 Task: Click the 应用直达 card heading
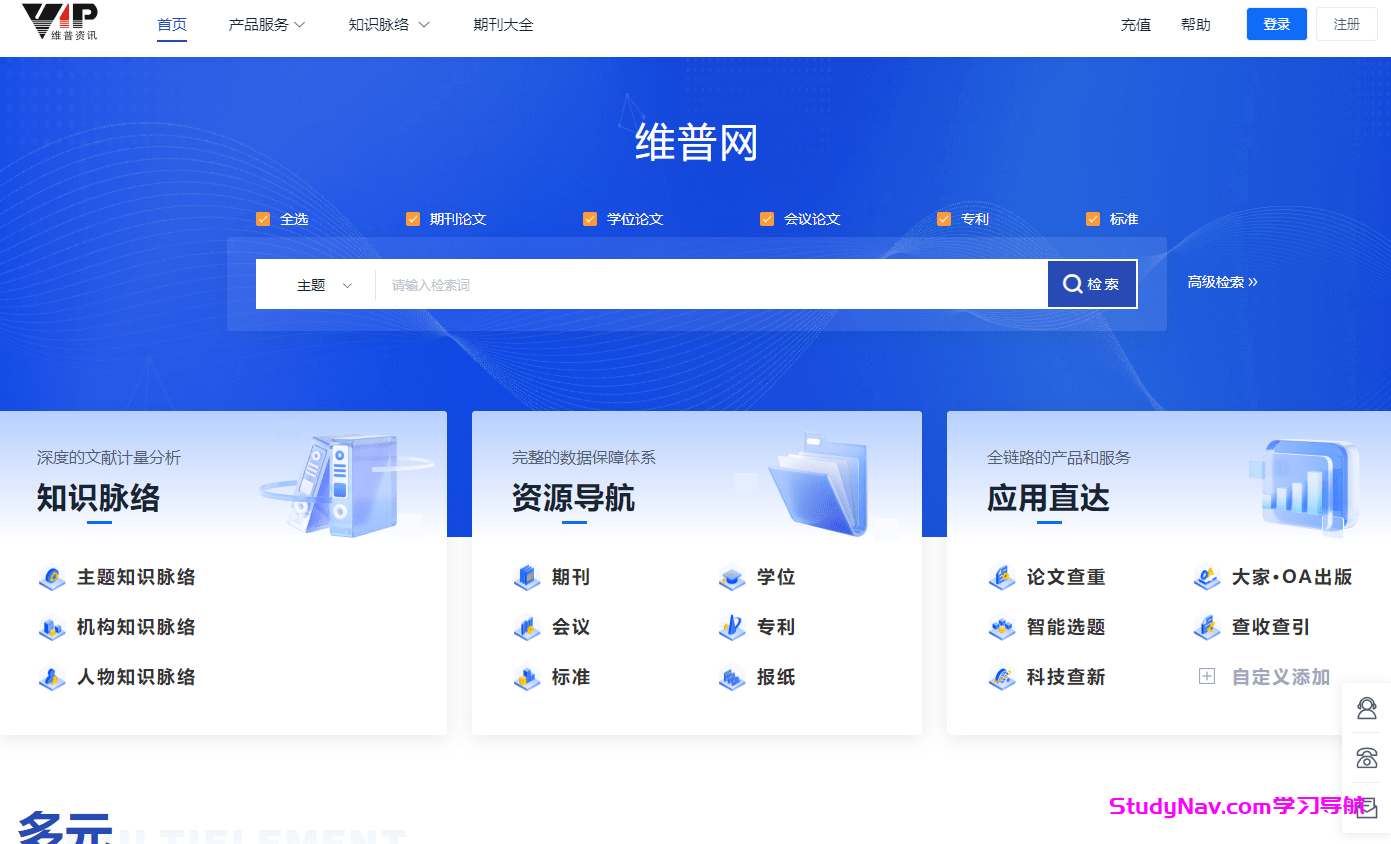[x=1048, y=498]
